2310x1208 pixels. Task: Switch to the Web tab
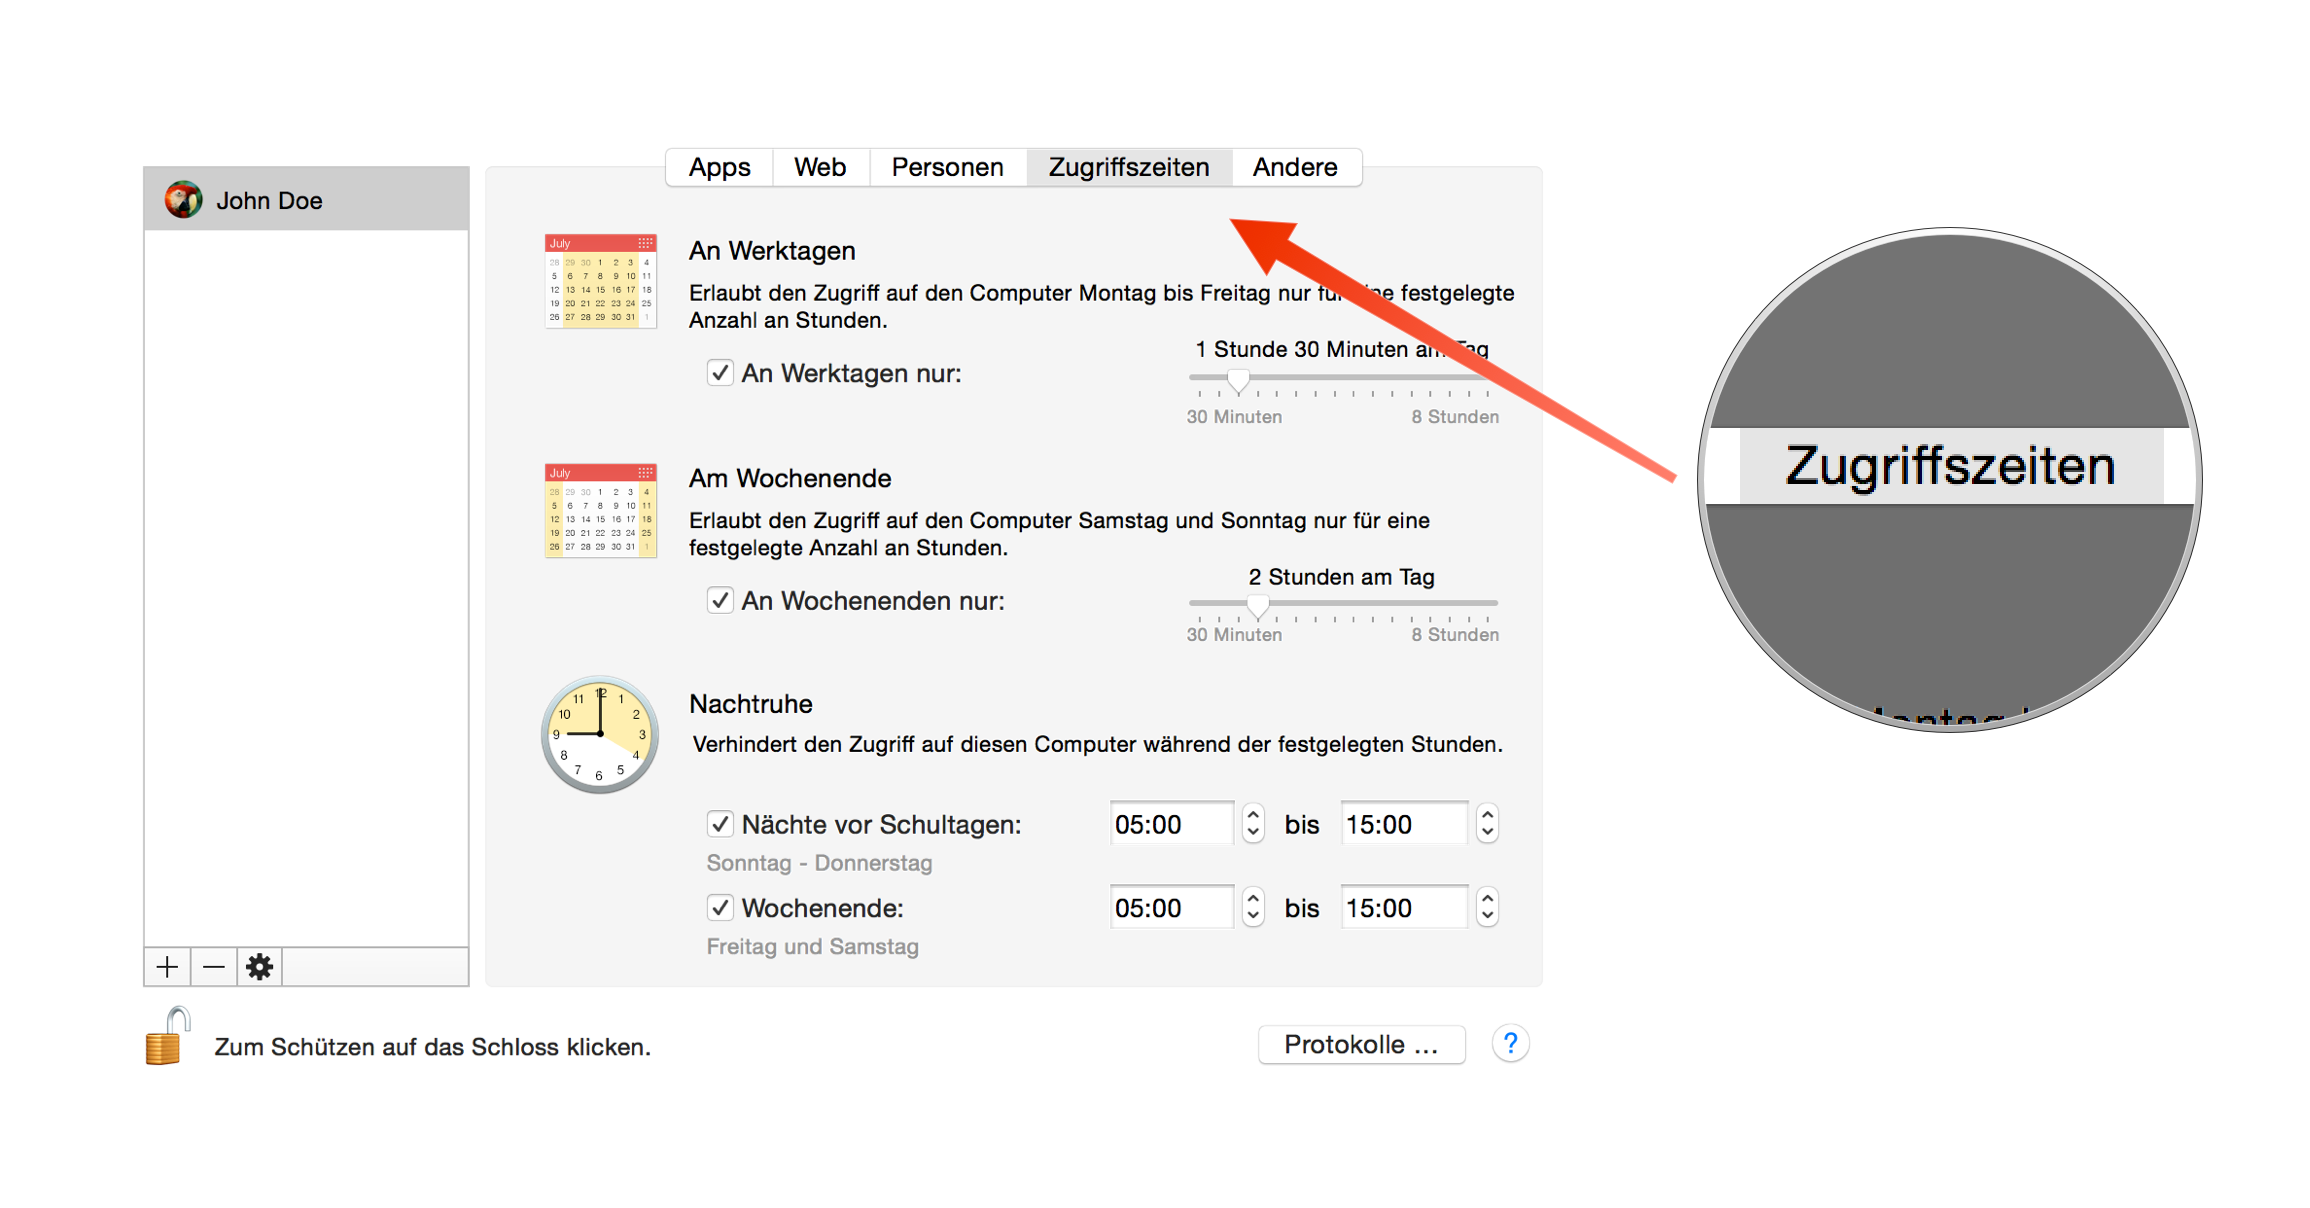point(819,166)
